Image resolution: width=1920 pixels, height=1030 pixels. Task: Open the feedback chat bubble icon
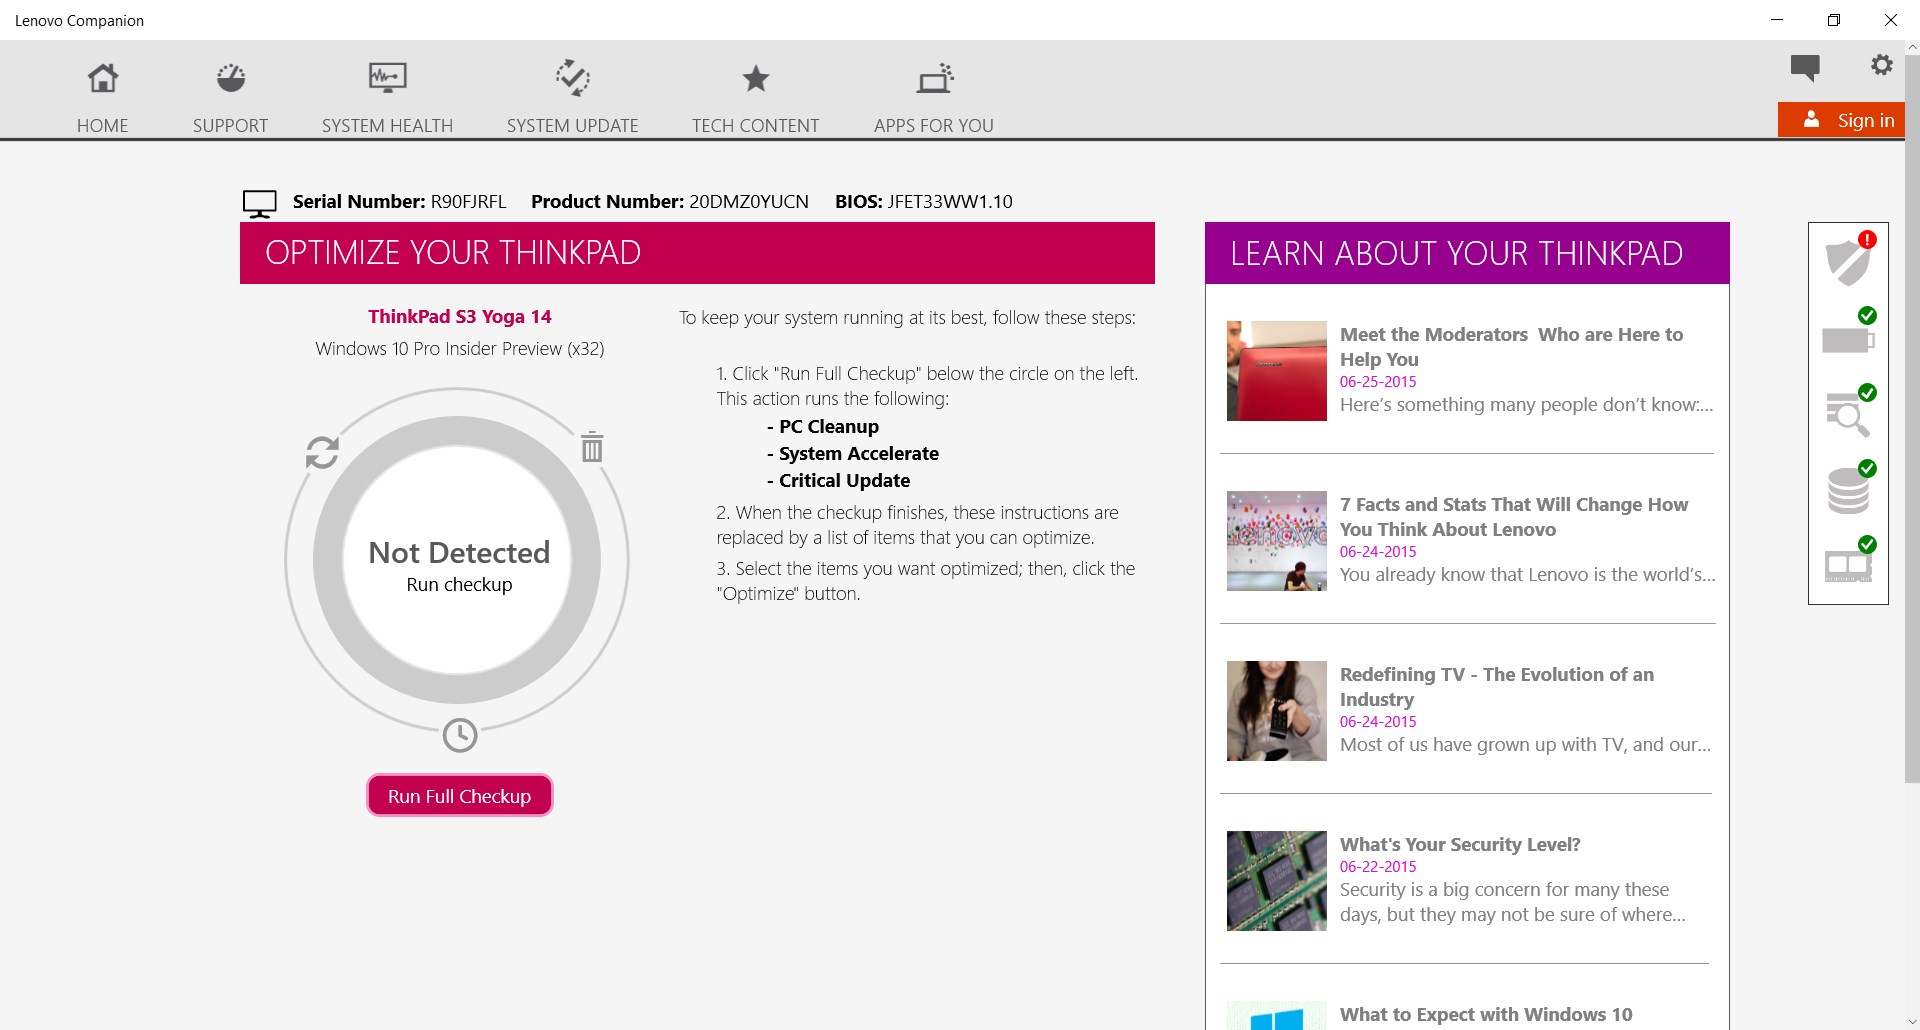(1804, 67)
